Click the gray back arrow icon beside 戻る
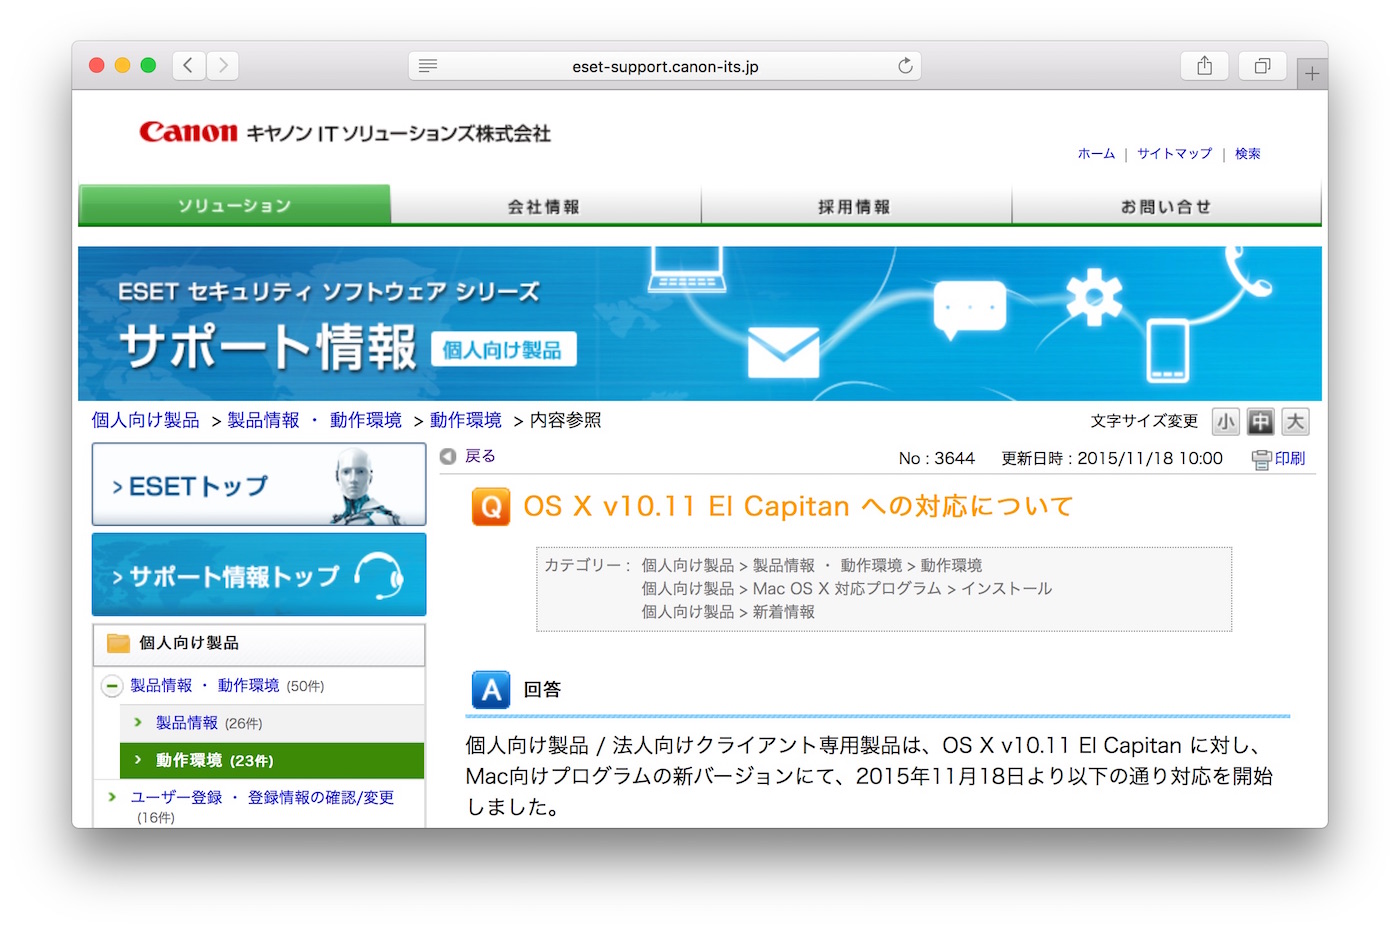 tap(448, 456)
